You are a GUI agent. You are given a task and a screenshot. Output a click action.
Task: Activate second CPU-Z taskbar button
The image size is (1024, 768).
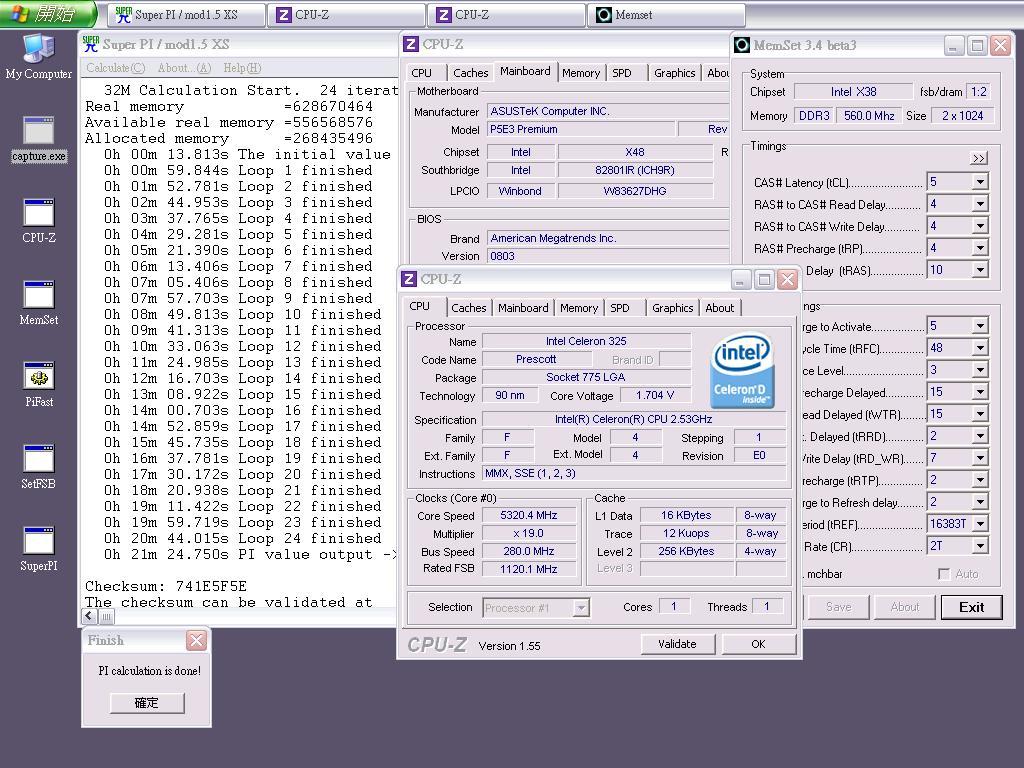[x=506, y=14]
